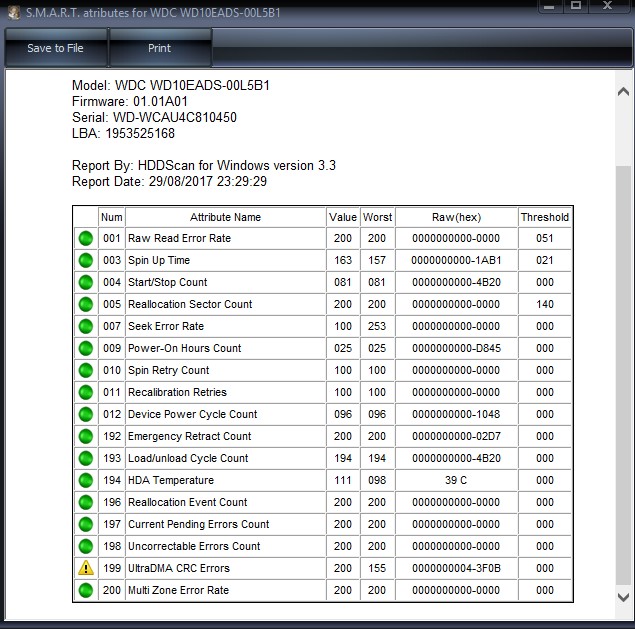Click the Seek Error Rate worst value 253
Screen dimensions: 635x629
377,326
